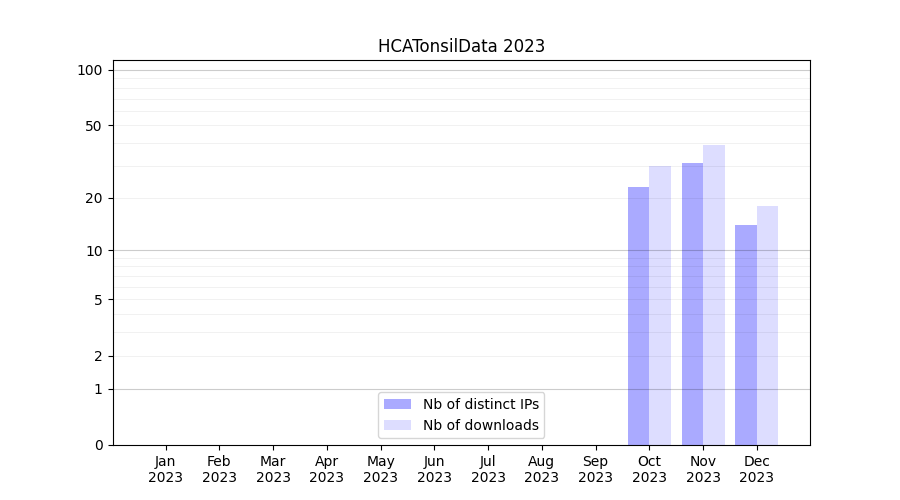The height and width of the screenshot is (500, 900).
Task: Click the Sep 2023 x-axis label
Action: pos(595,469)
